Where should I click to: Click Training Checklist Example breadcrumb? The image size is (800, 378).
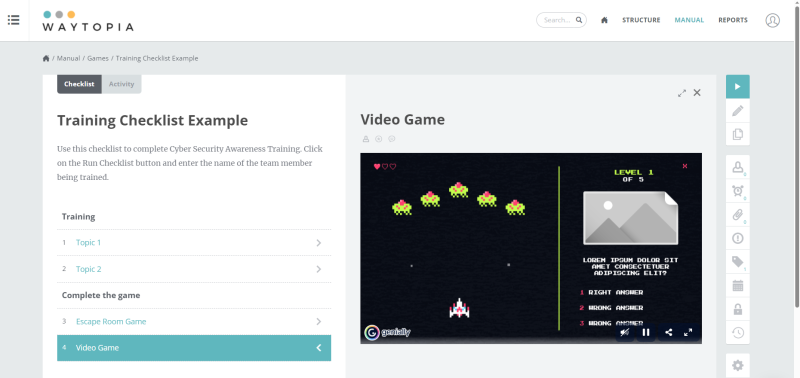click(157, 58)
